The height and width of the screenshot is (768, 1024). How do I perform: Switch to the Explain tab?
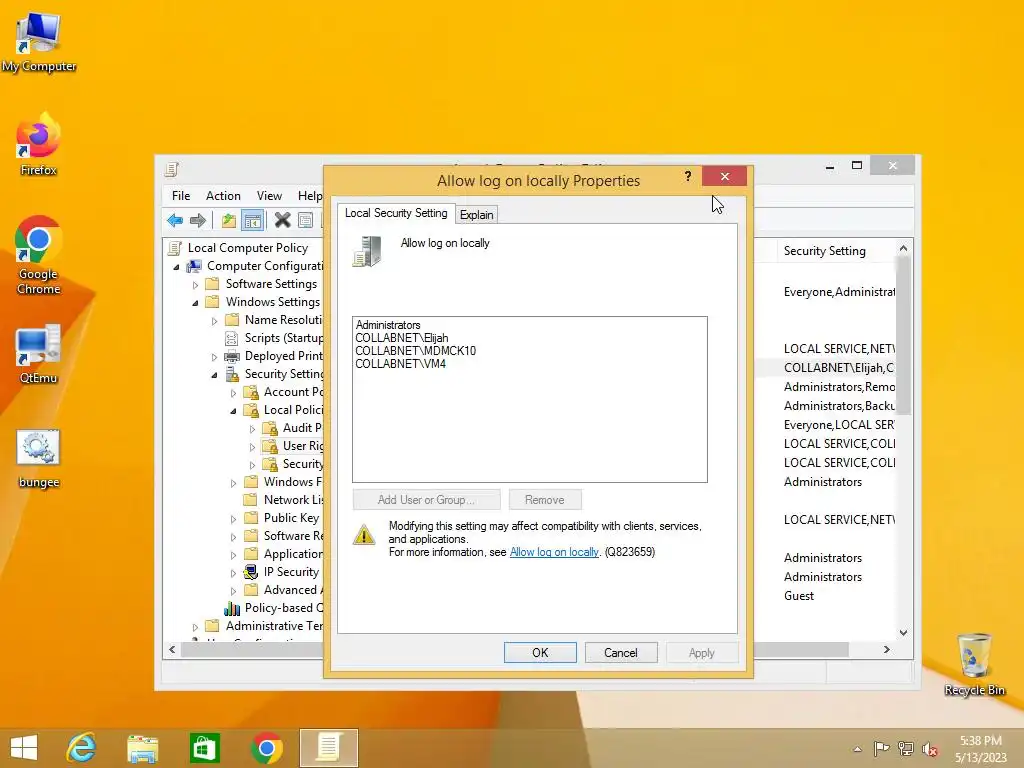coord(477,215)
